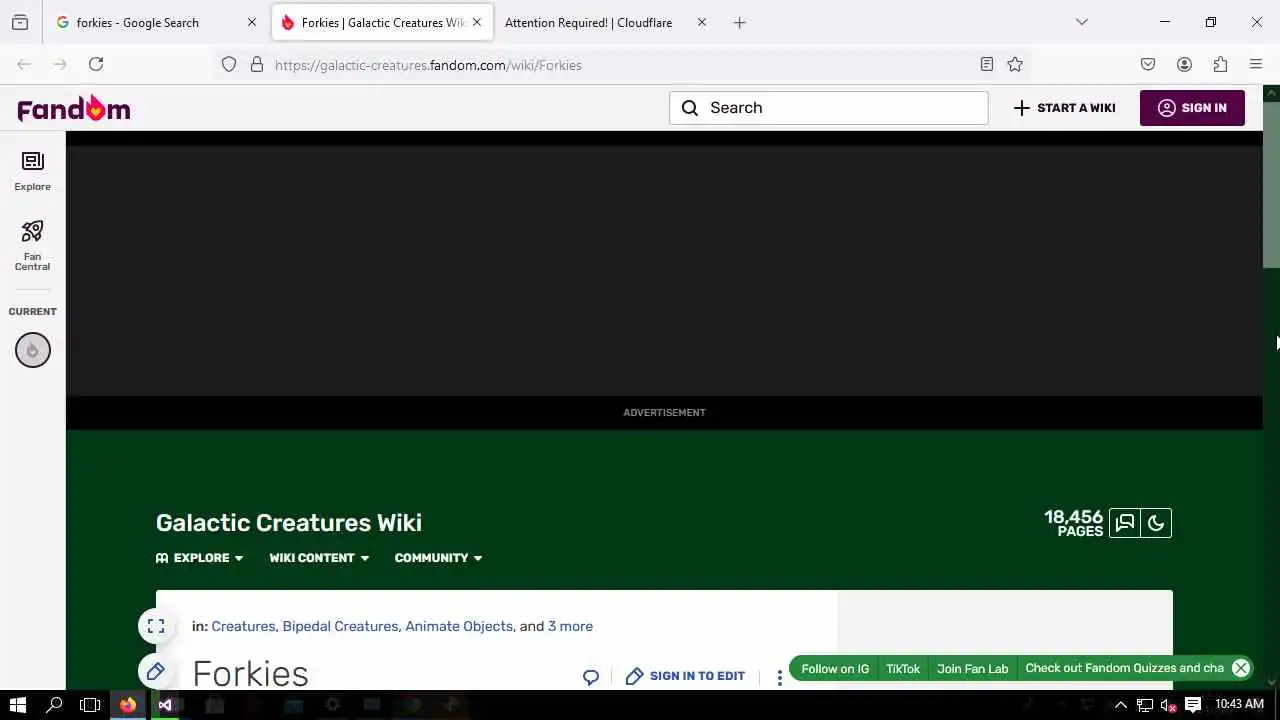Screen dimensions: 1280x720
Task: Click Join Fan Lab
Action: tap(972, 668)
